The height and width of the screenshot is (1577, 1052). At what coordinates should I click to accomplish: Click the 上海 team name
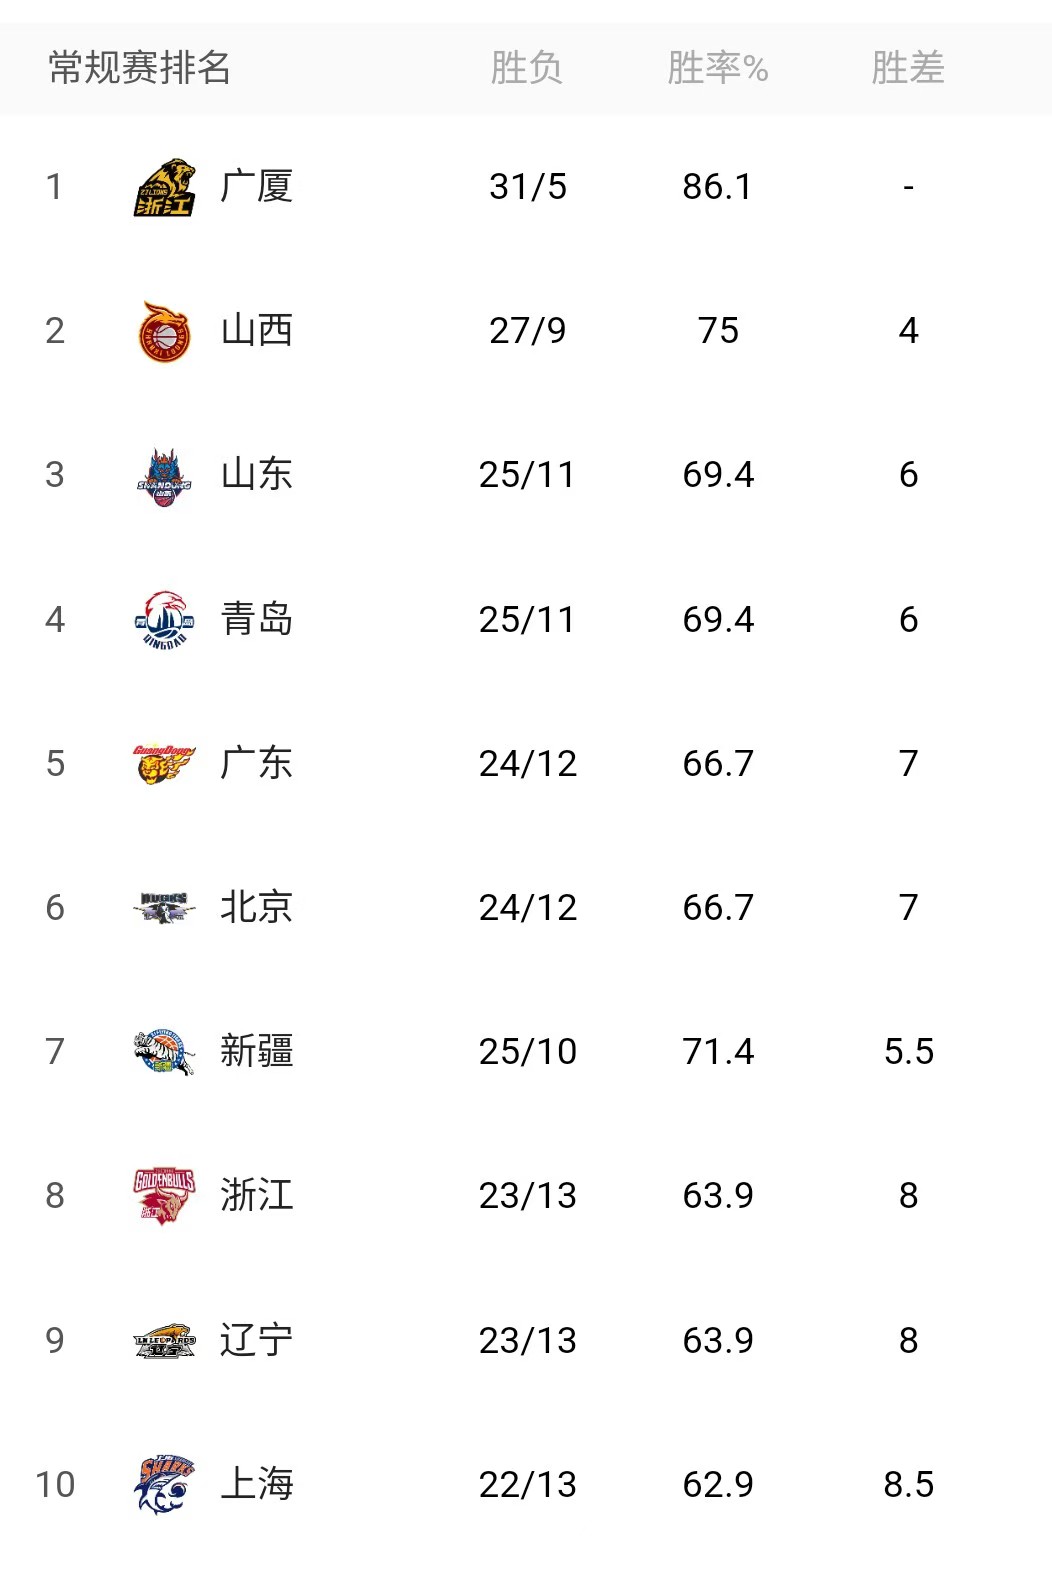pos(257,1484)
